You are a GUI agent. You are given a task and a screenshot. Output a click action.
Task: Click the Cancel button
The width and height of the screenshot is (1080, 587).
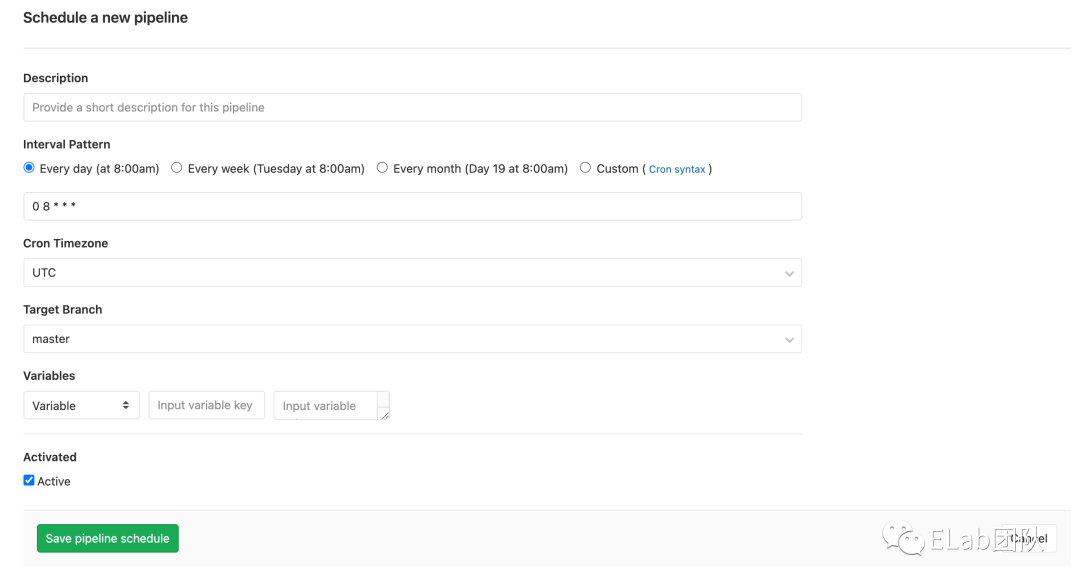point(1029,538)
